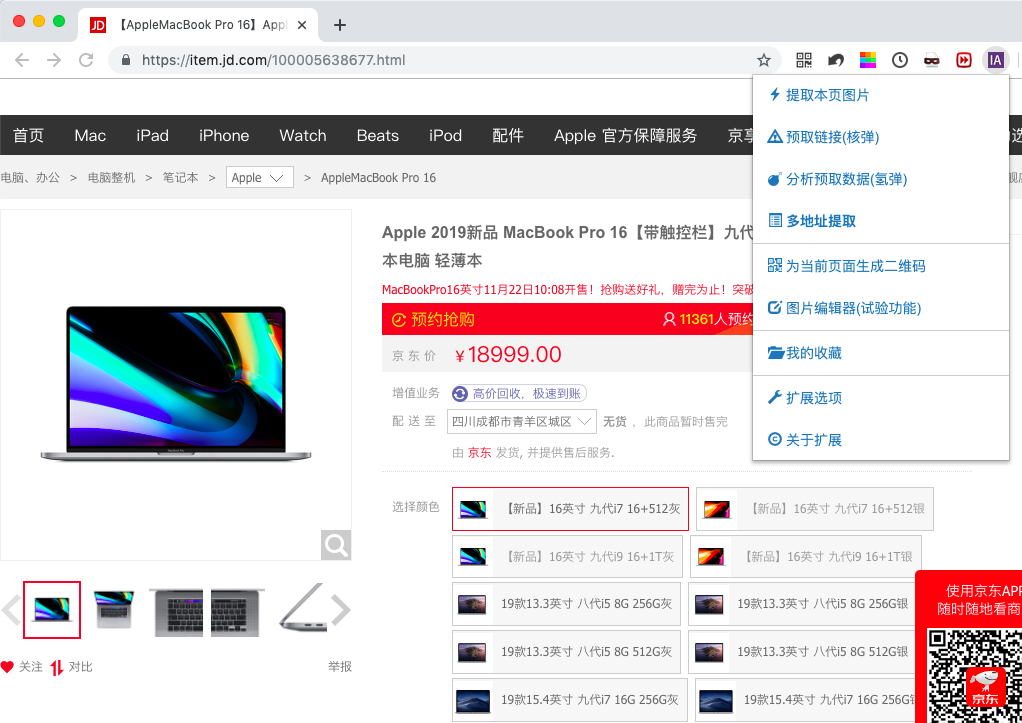Go to 首页 in store navigation
The image size is (1022, 723).
click(x=29, y=136)
